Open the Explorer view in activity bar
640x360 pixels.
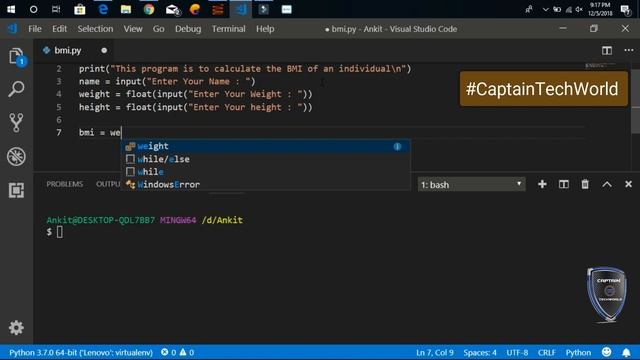[x=16, y=57]
